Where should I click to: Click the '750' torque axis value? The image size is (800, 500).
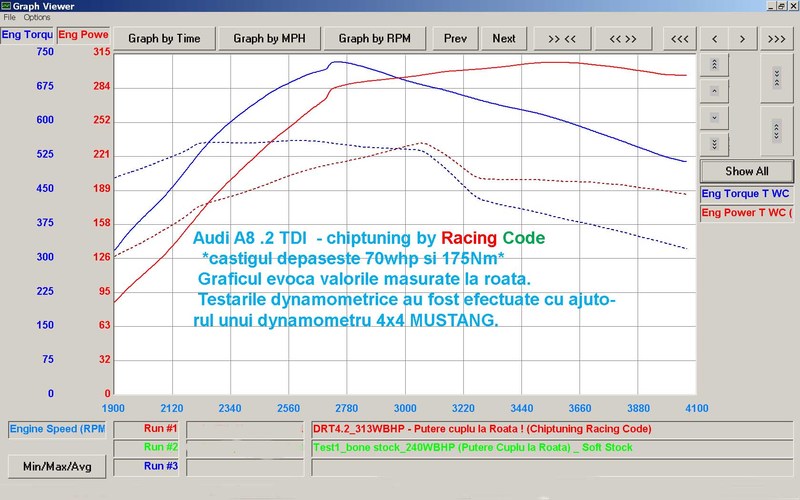(45, 52)
